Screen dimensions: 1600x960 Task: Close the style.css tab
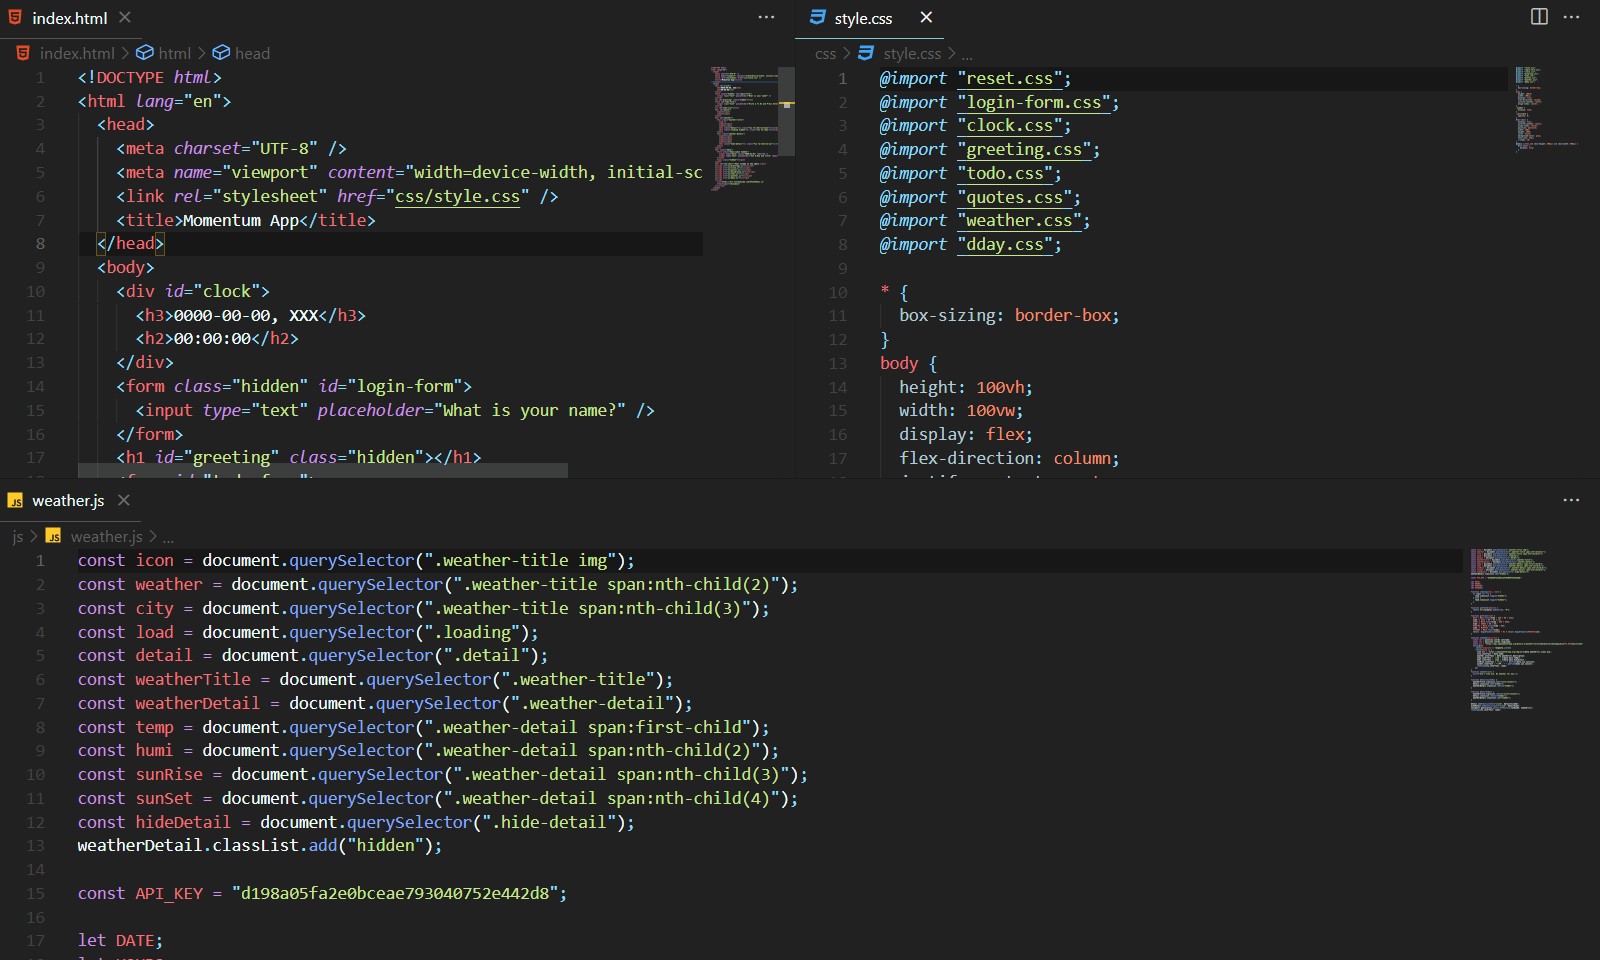pos(926,18)
